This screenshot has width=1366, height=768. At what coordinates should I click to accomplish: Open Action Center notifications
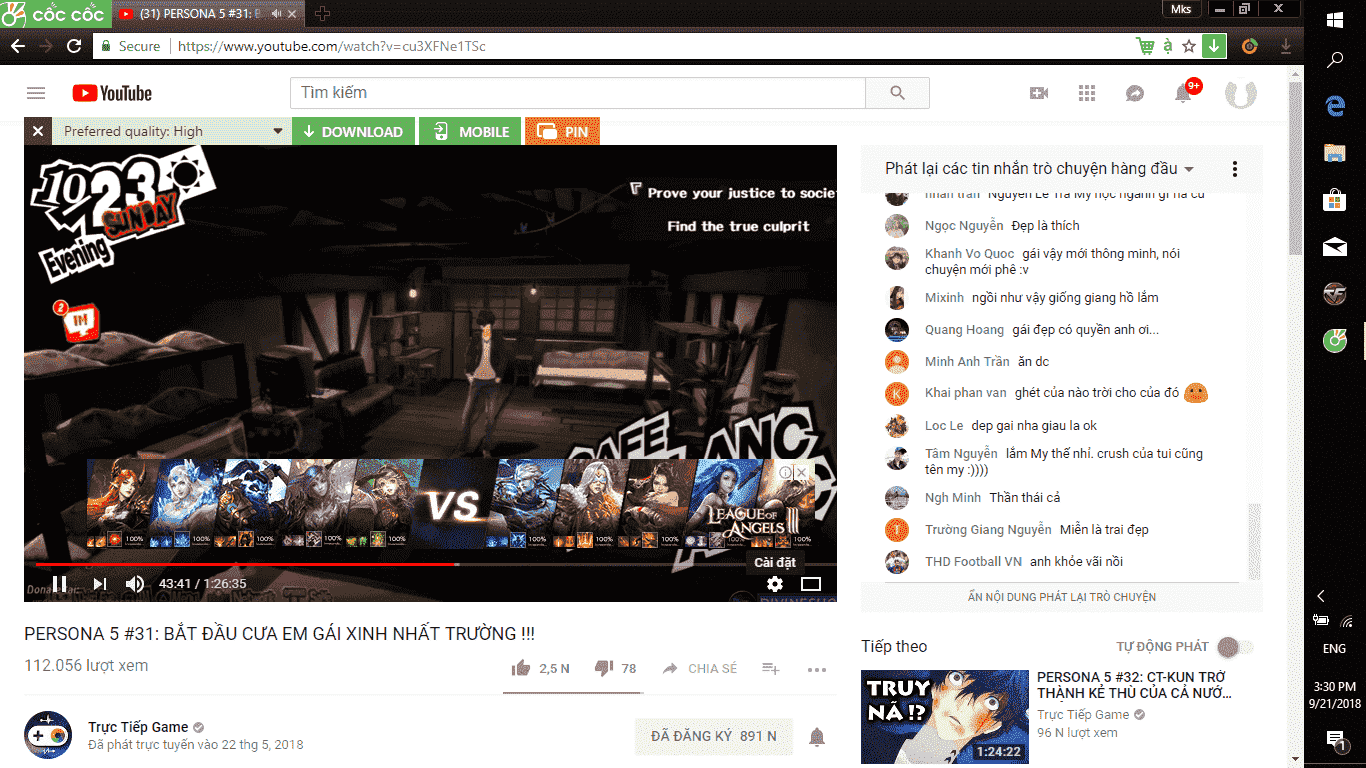[x=1335, y=740]
